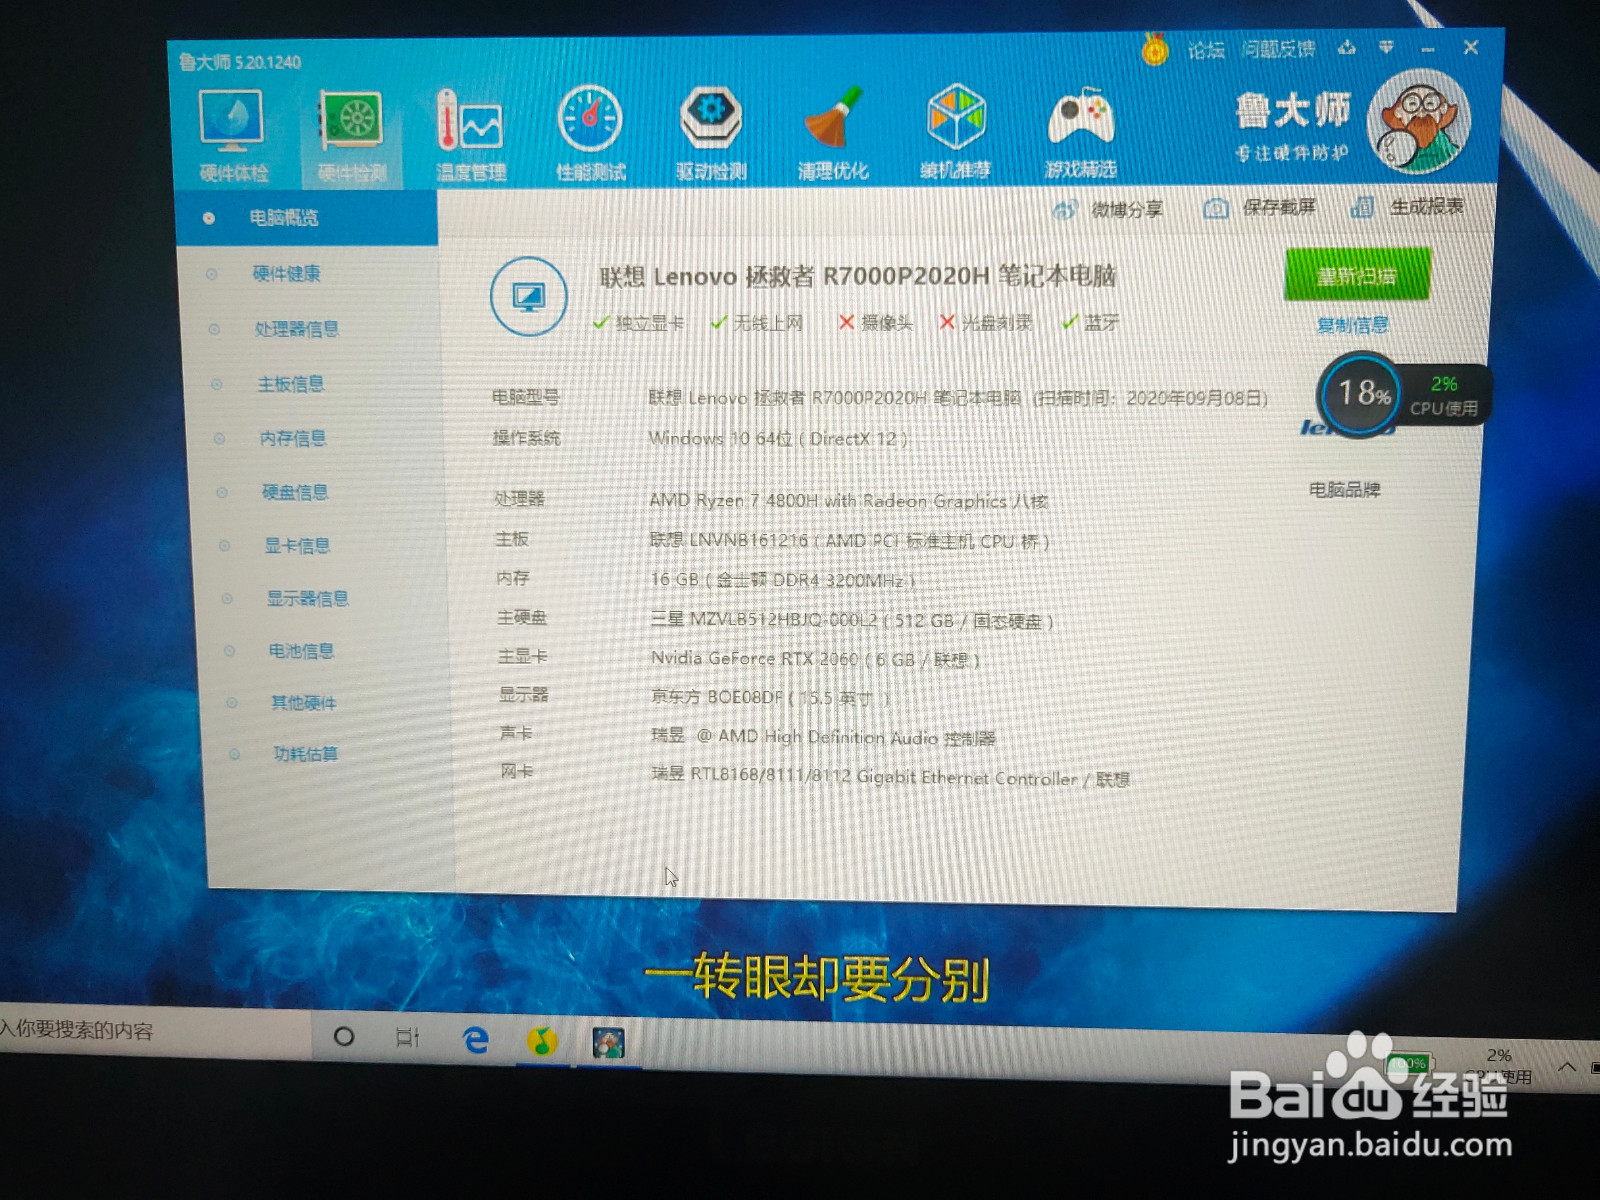
Task: Select 功耗估算 in the sidebar
Action: point(306,754)
